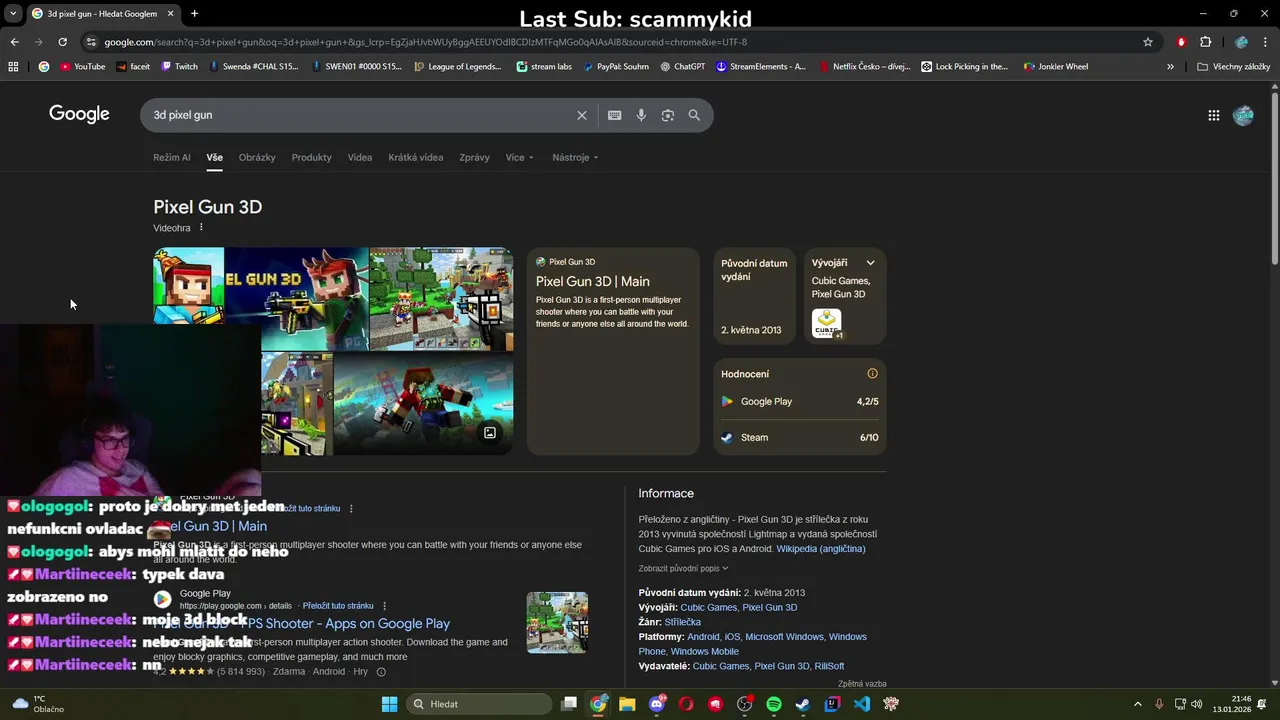Show hidden tray icons chevron
The image size is (1280, 720).
point(1137,704)
